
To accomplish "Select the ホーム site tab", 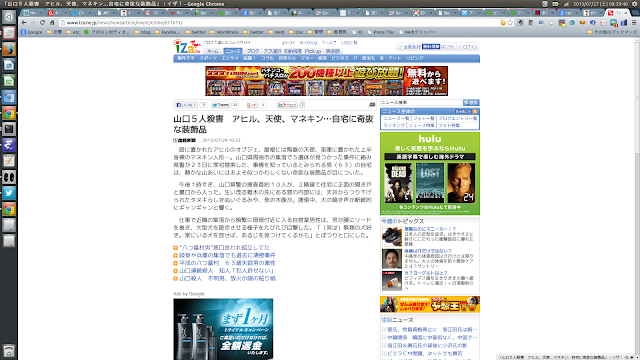I will [213, 51].
